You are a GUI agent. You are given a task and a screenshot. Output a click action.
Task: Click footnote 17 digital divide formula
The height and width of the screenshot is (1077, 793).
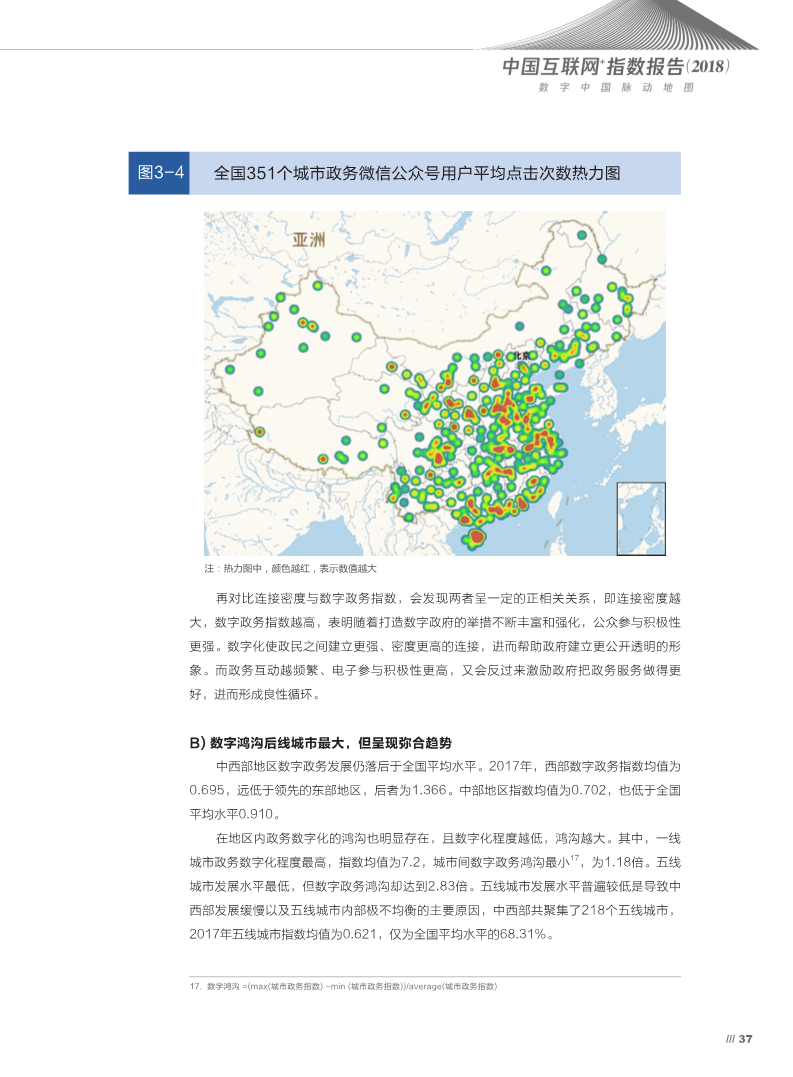pos(343,986)
